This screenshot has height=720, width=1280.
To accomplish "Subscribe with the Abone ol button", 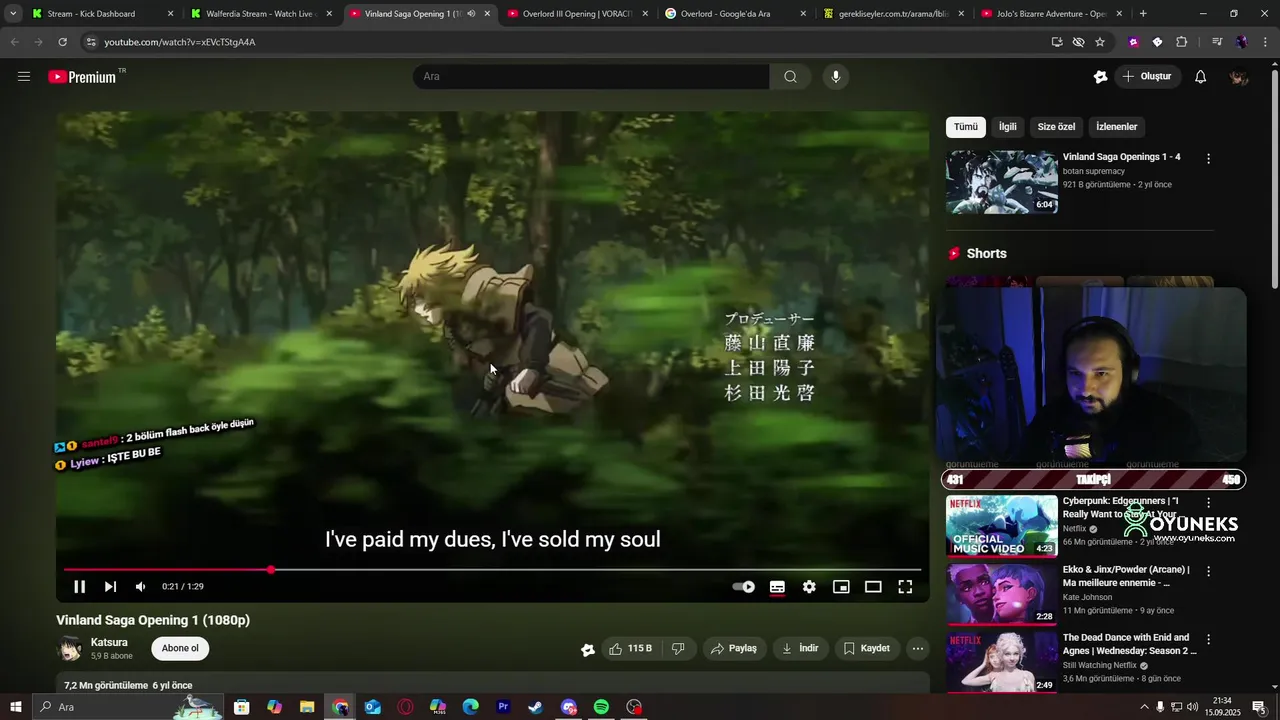I will [180, 648].
